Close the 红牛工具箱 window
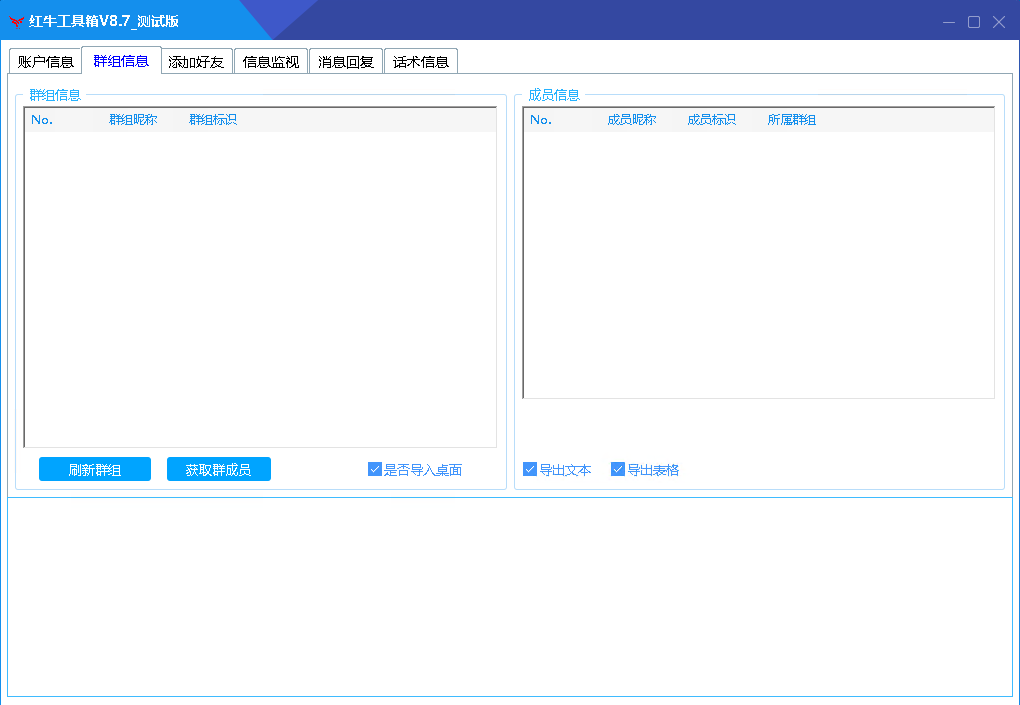Screen dimensions: 1020x705 (x=999, y=22)
